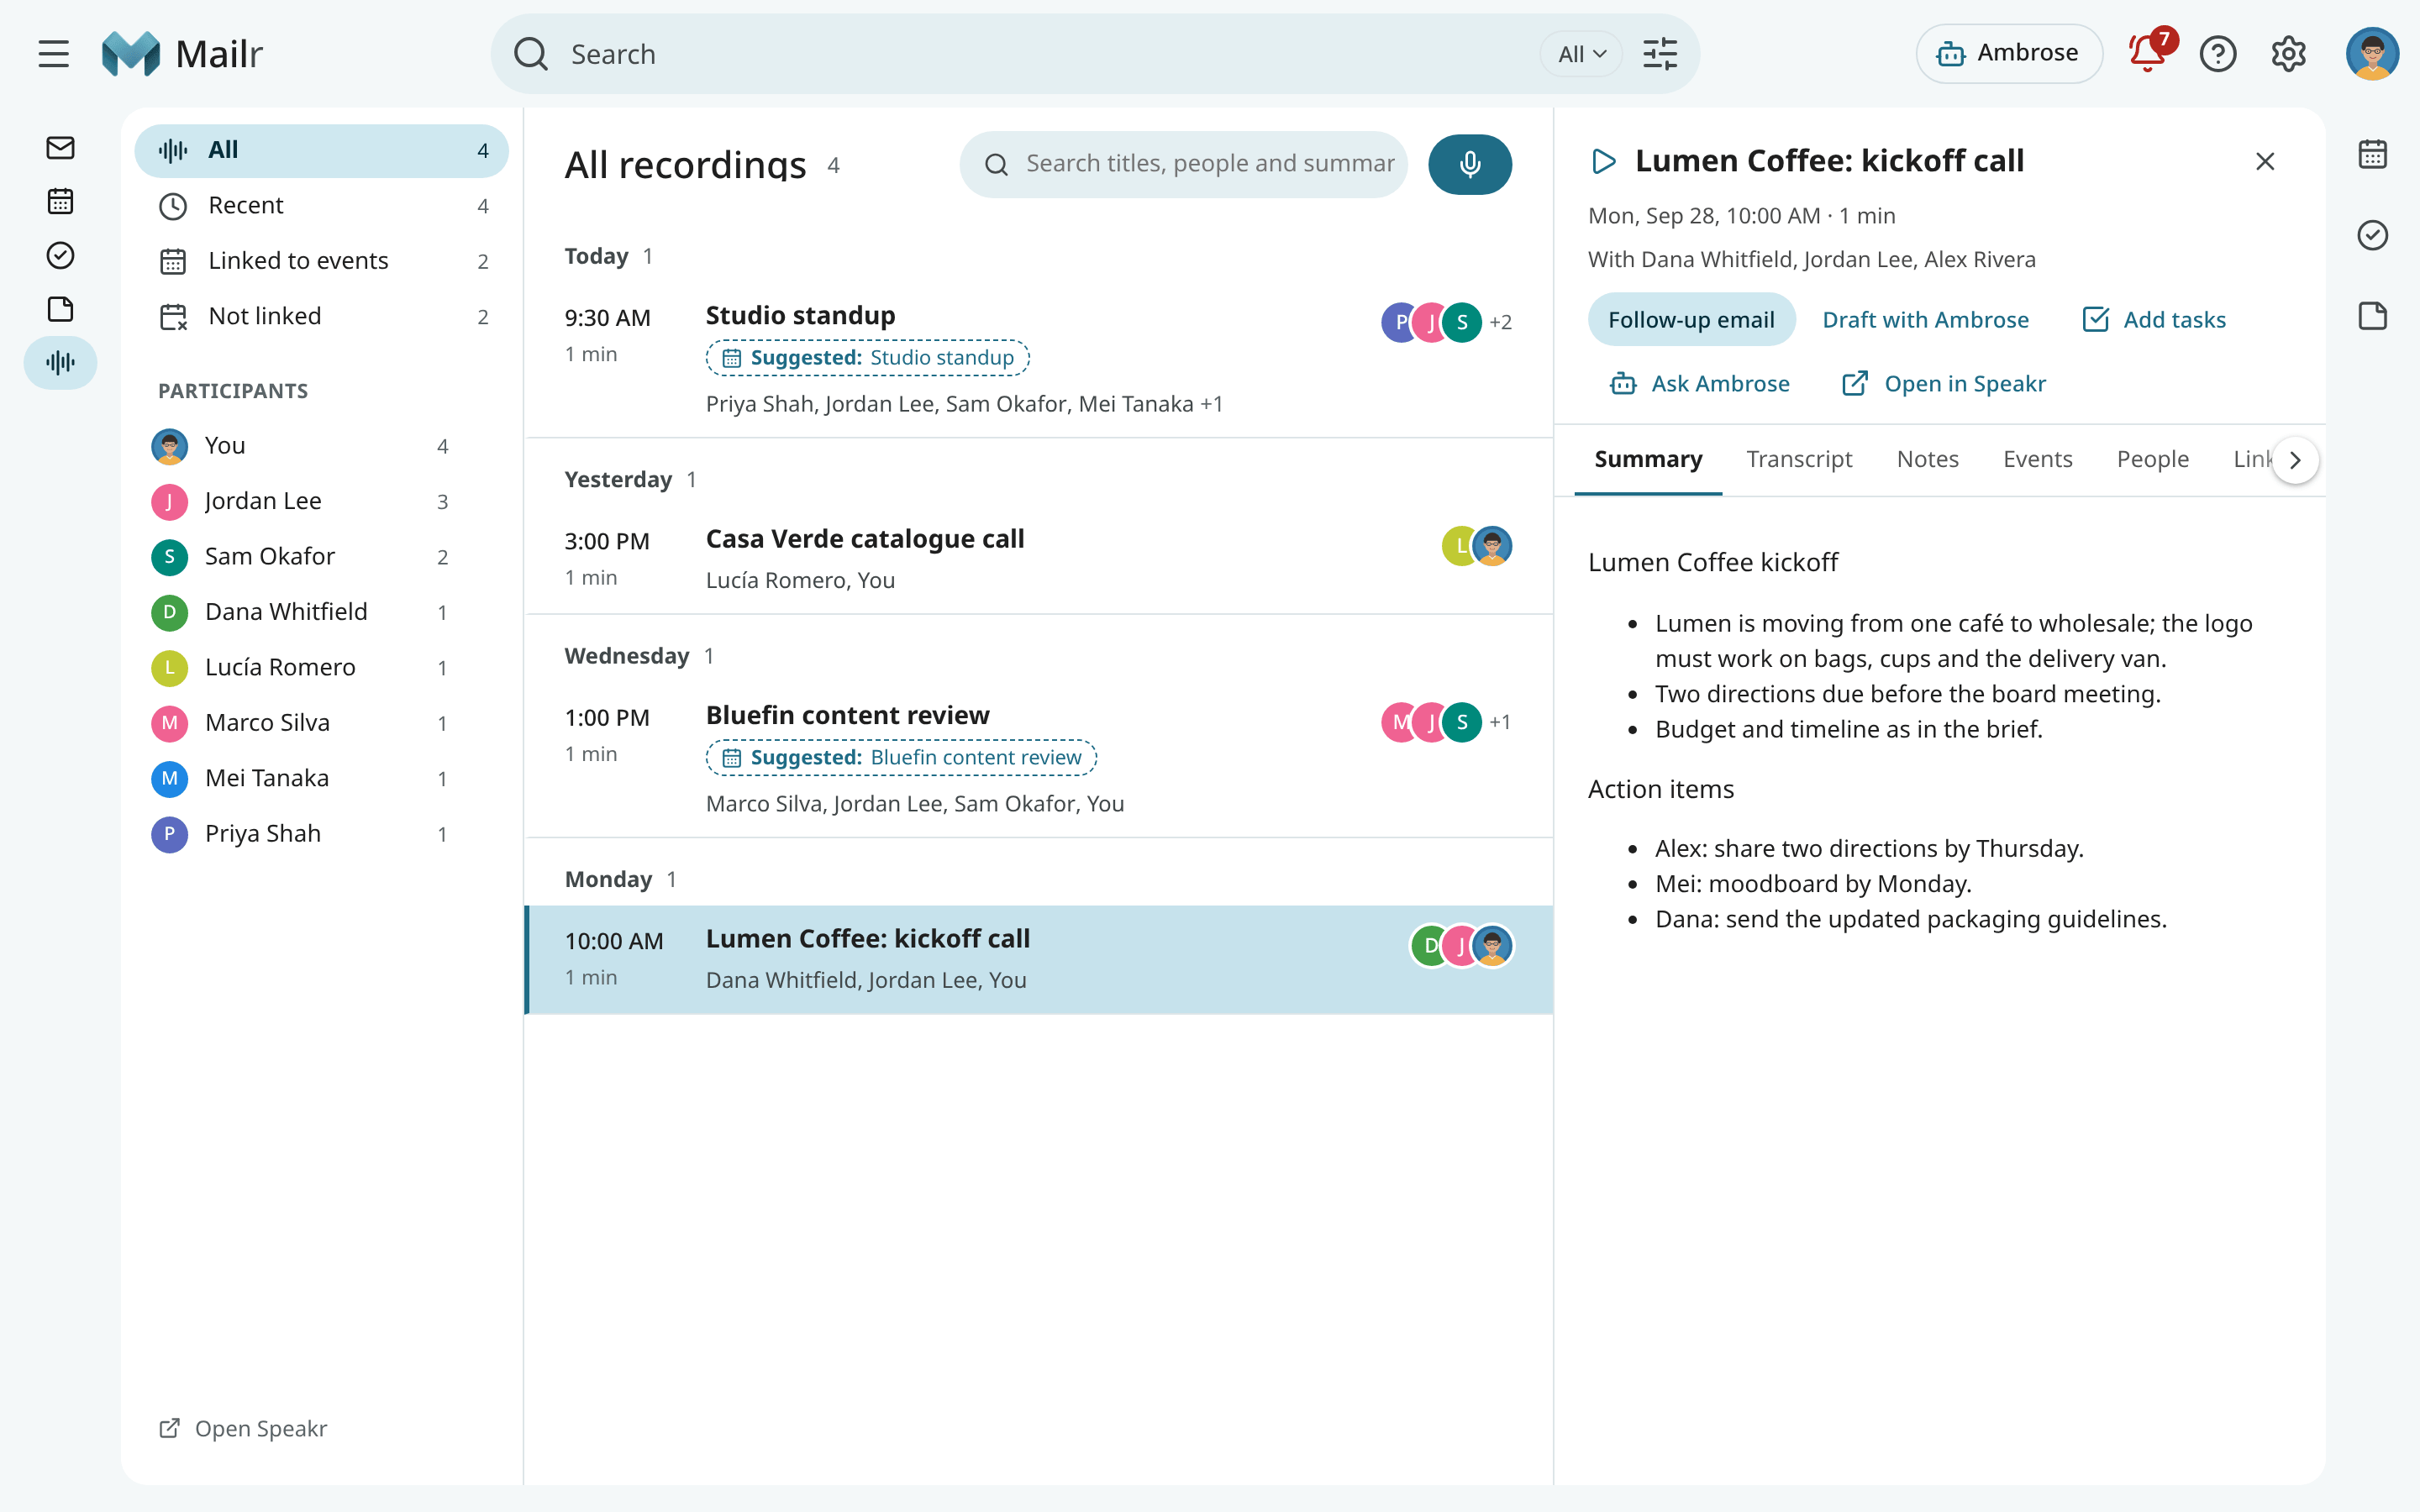Open notes panel on right rail

tap(2372, 316)
